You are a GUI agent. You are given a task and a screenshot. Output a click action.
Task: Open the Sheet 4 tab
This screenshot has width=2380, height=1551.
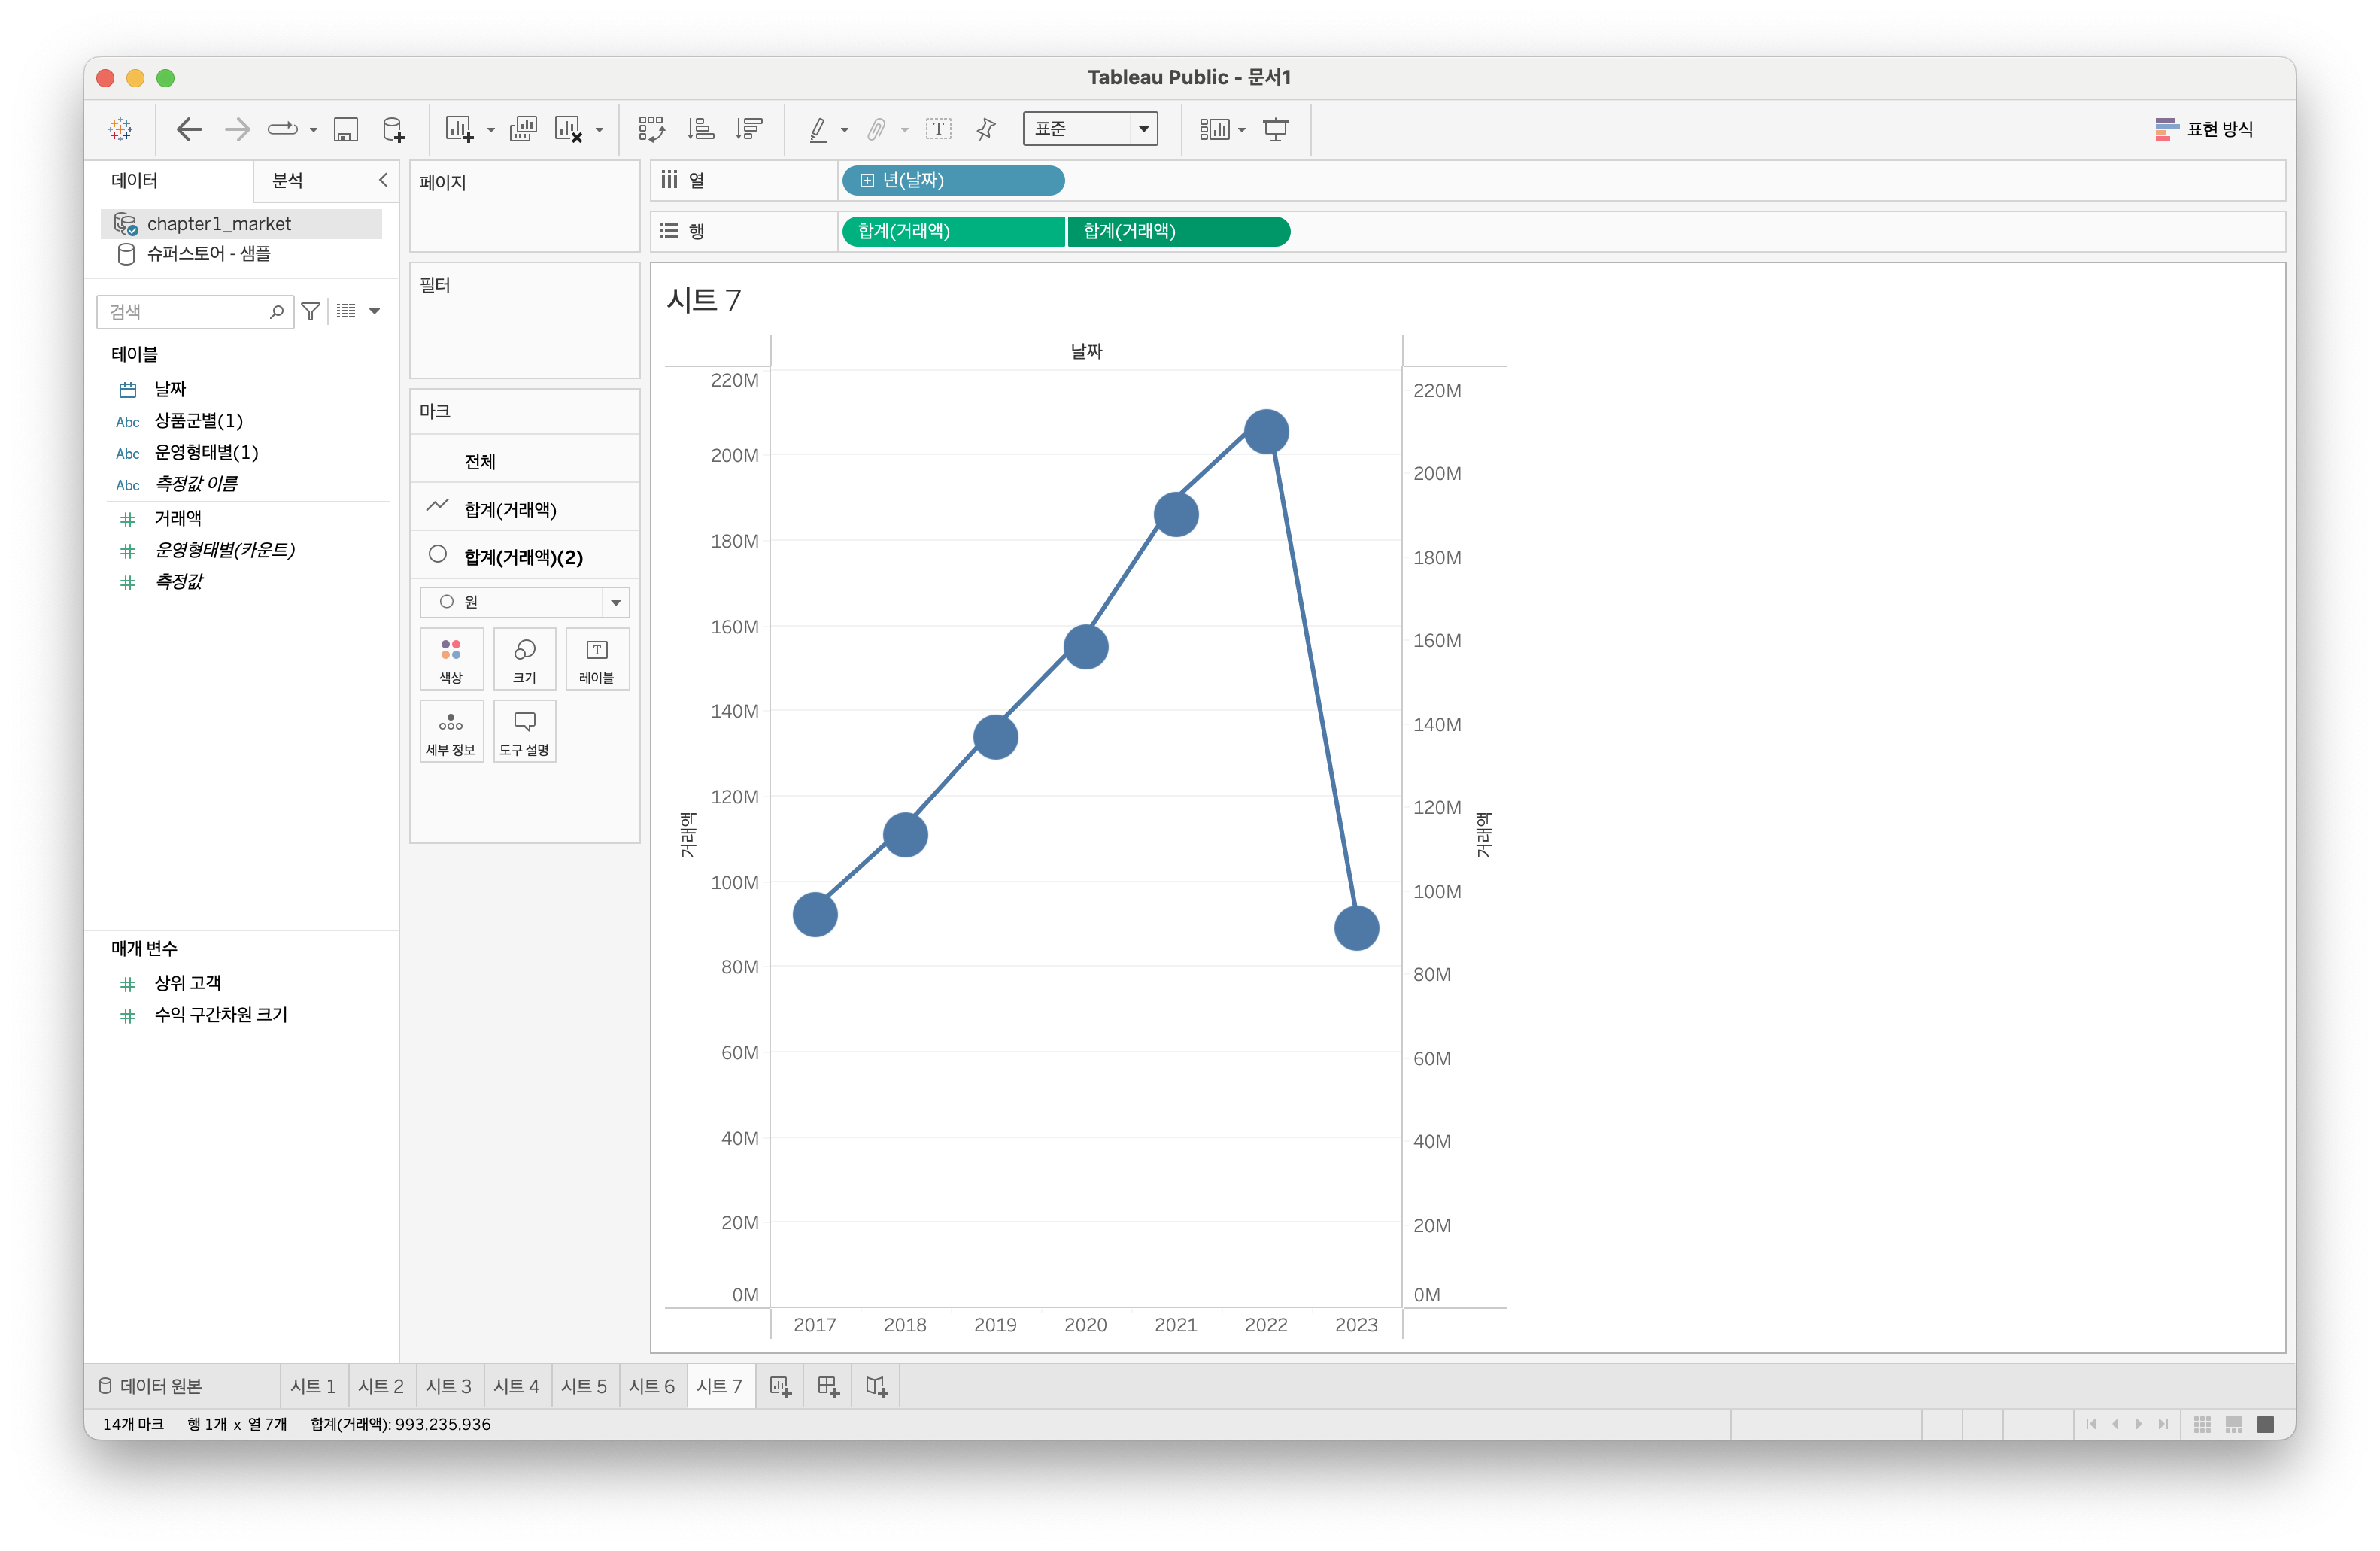point(516,1386)
